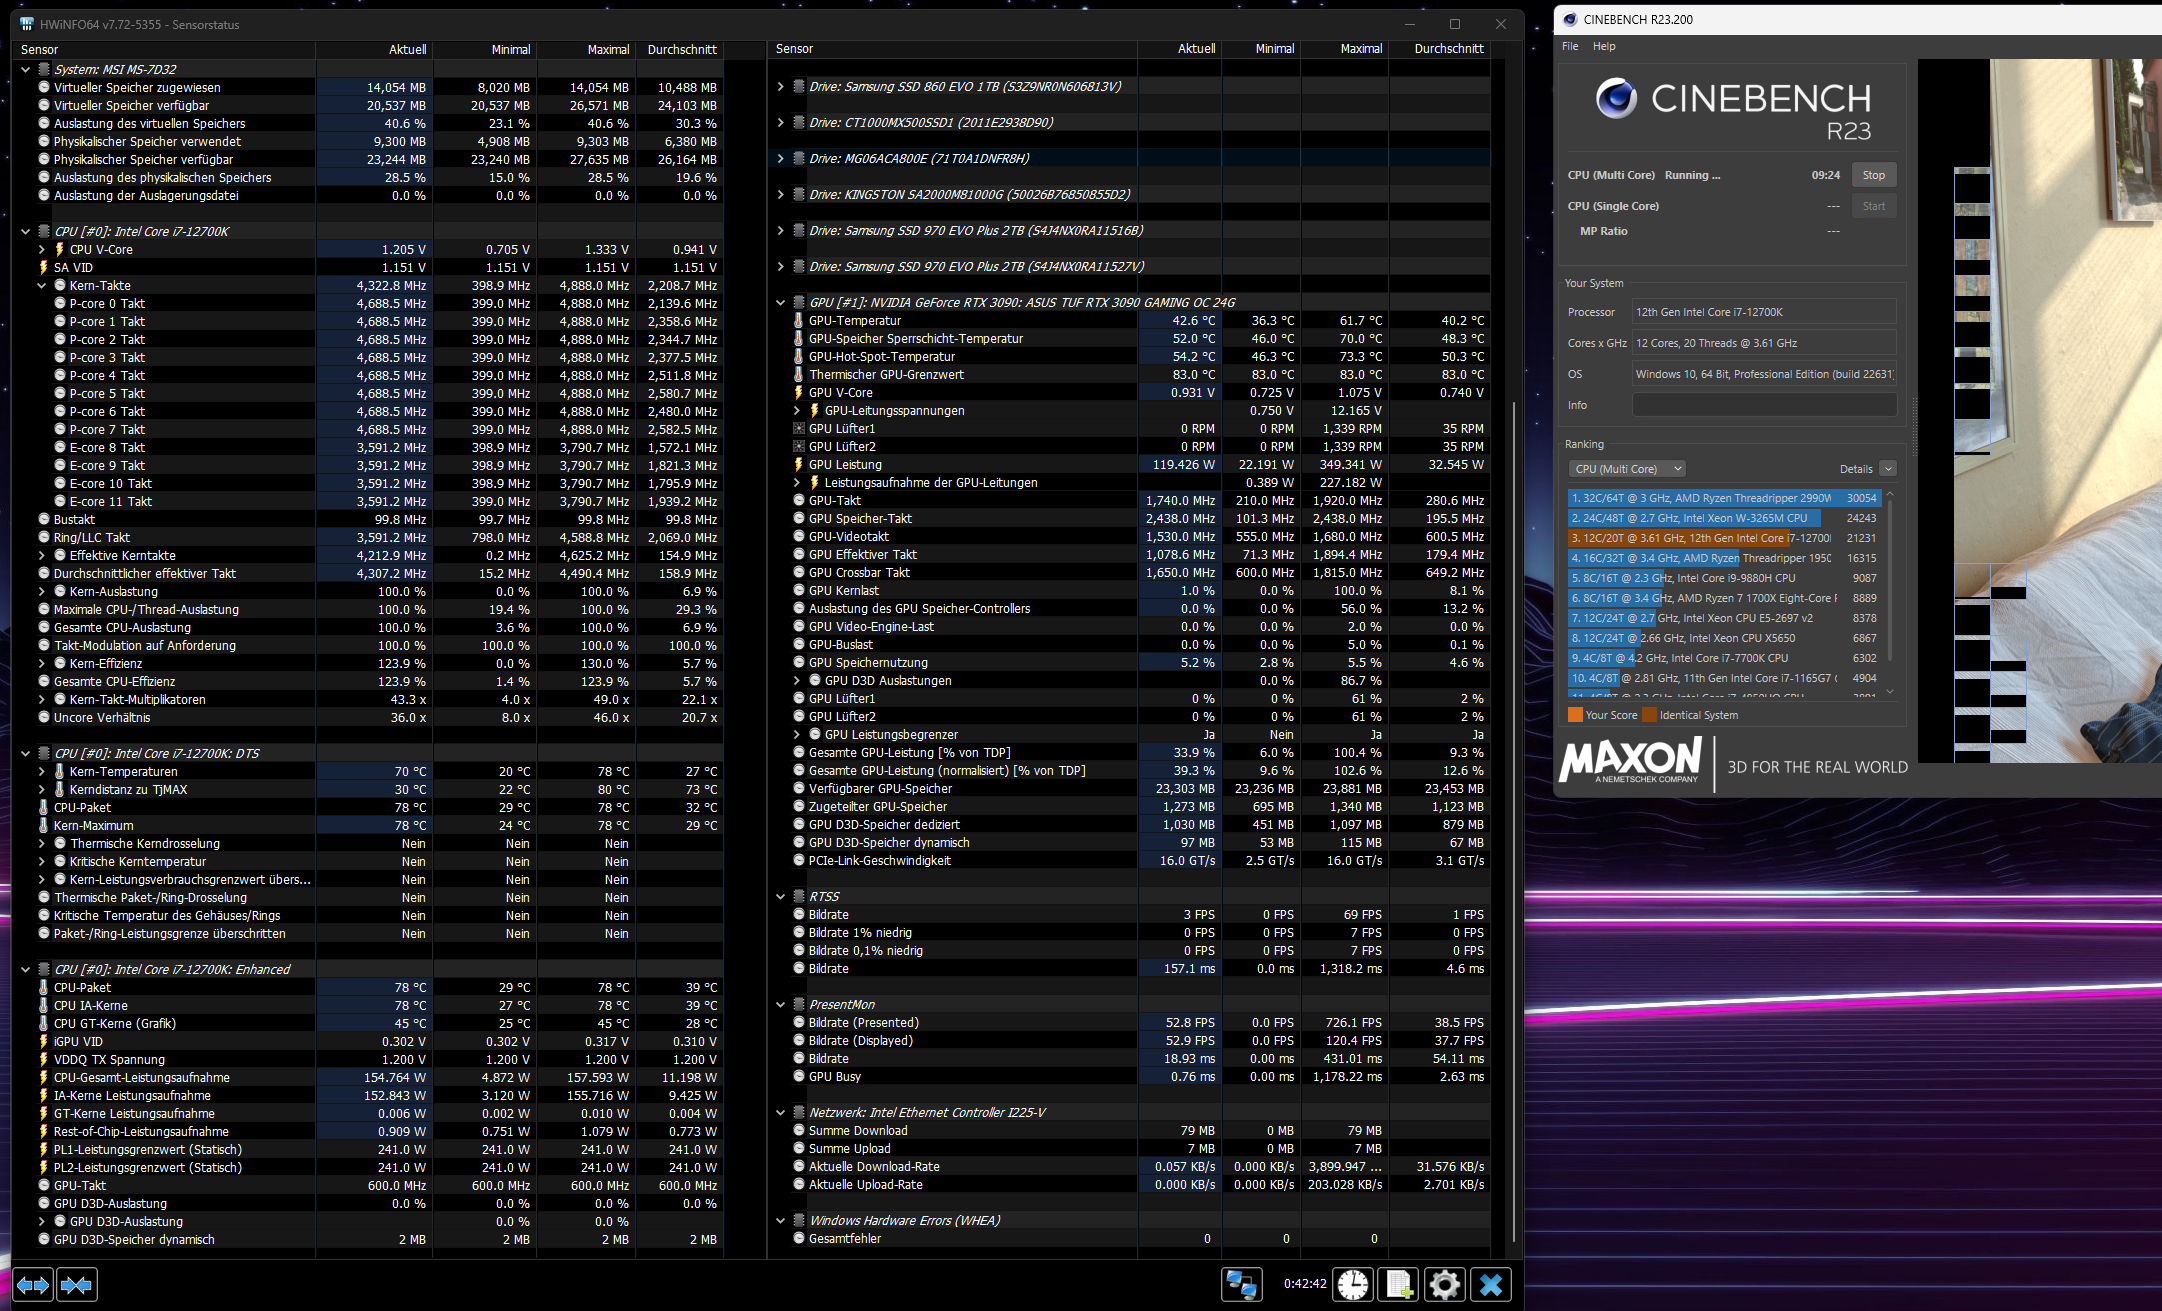Click the shrink panels arrows icon
The height and width of the screenshot is (1311, 2162).
click(x=77, y=1285)
